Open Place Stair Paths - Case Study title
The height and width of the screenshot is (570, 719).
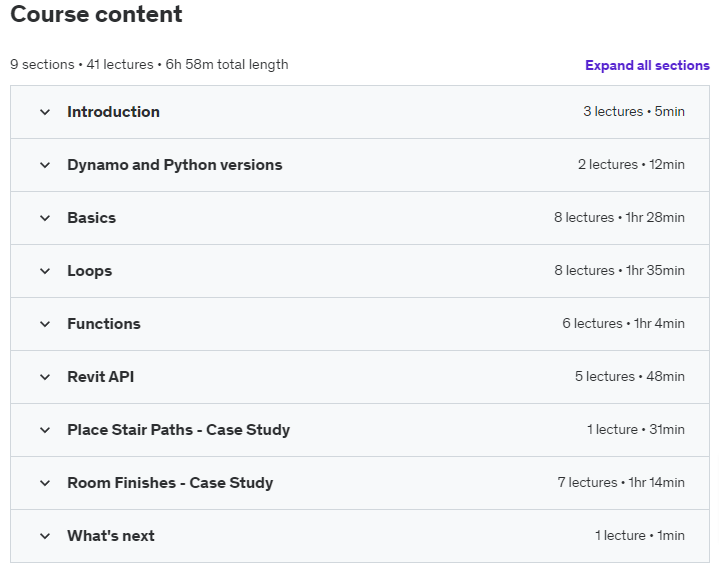(178, 430)
